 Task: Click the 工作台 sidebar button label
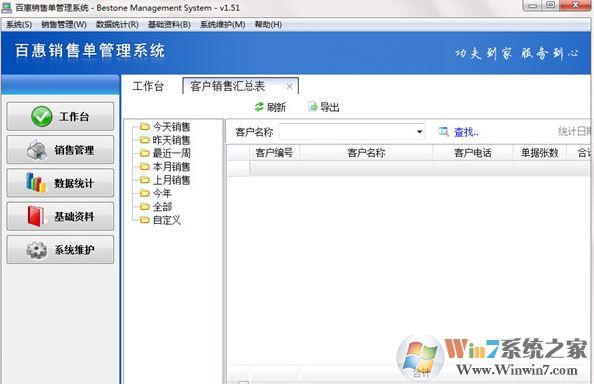click(74, 117)
